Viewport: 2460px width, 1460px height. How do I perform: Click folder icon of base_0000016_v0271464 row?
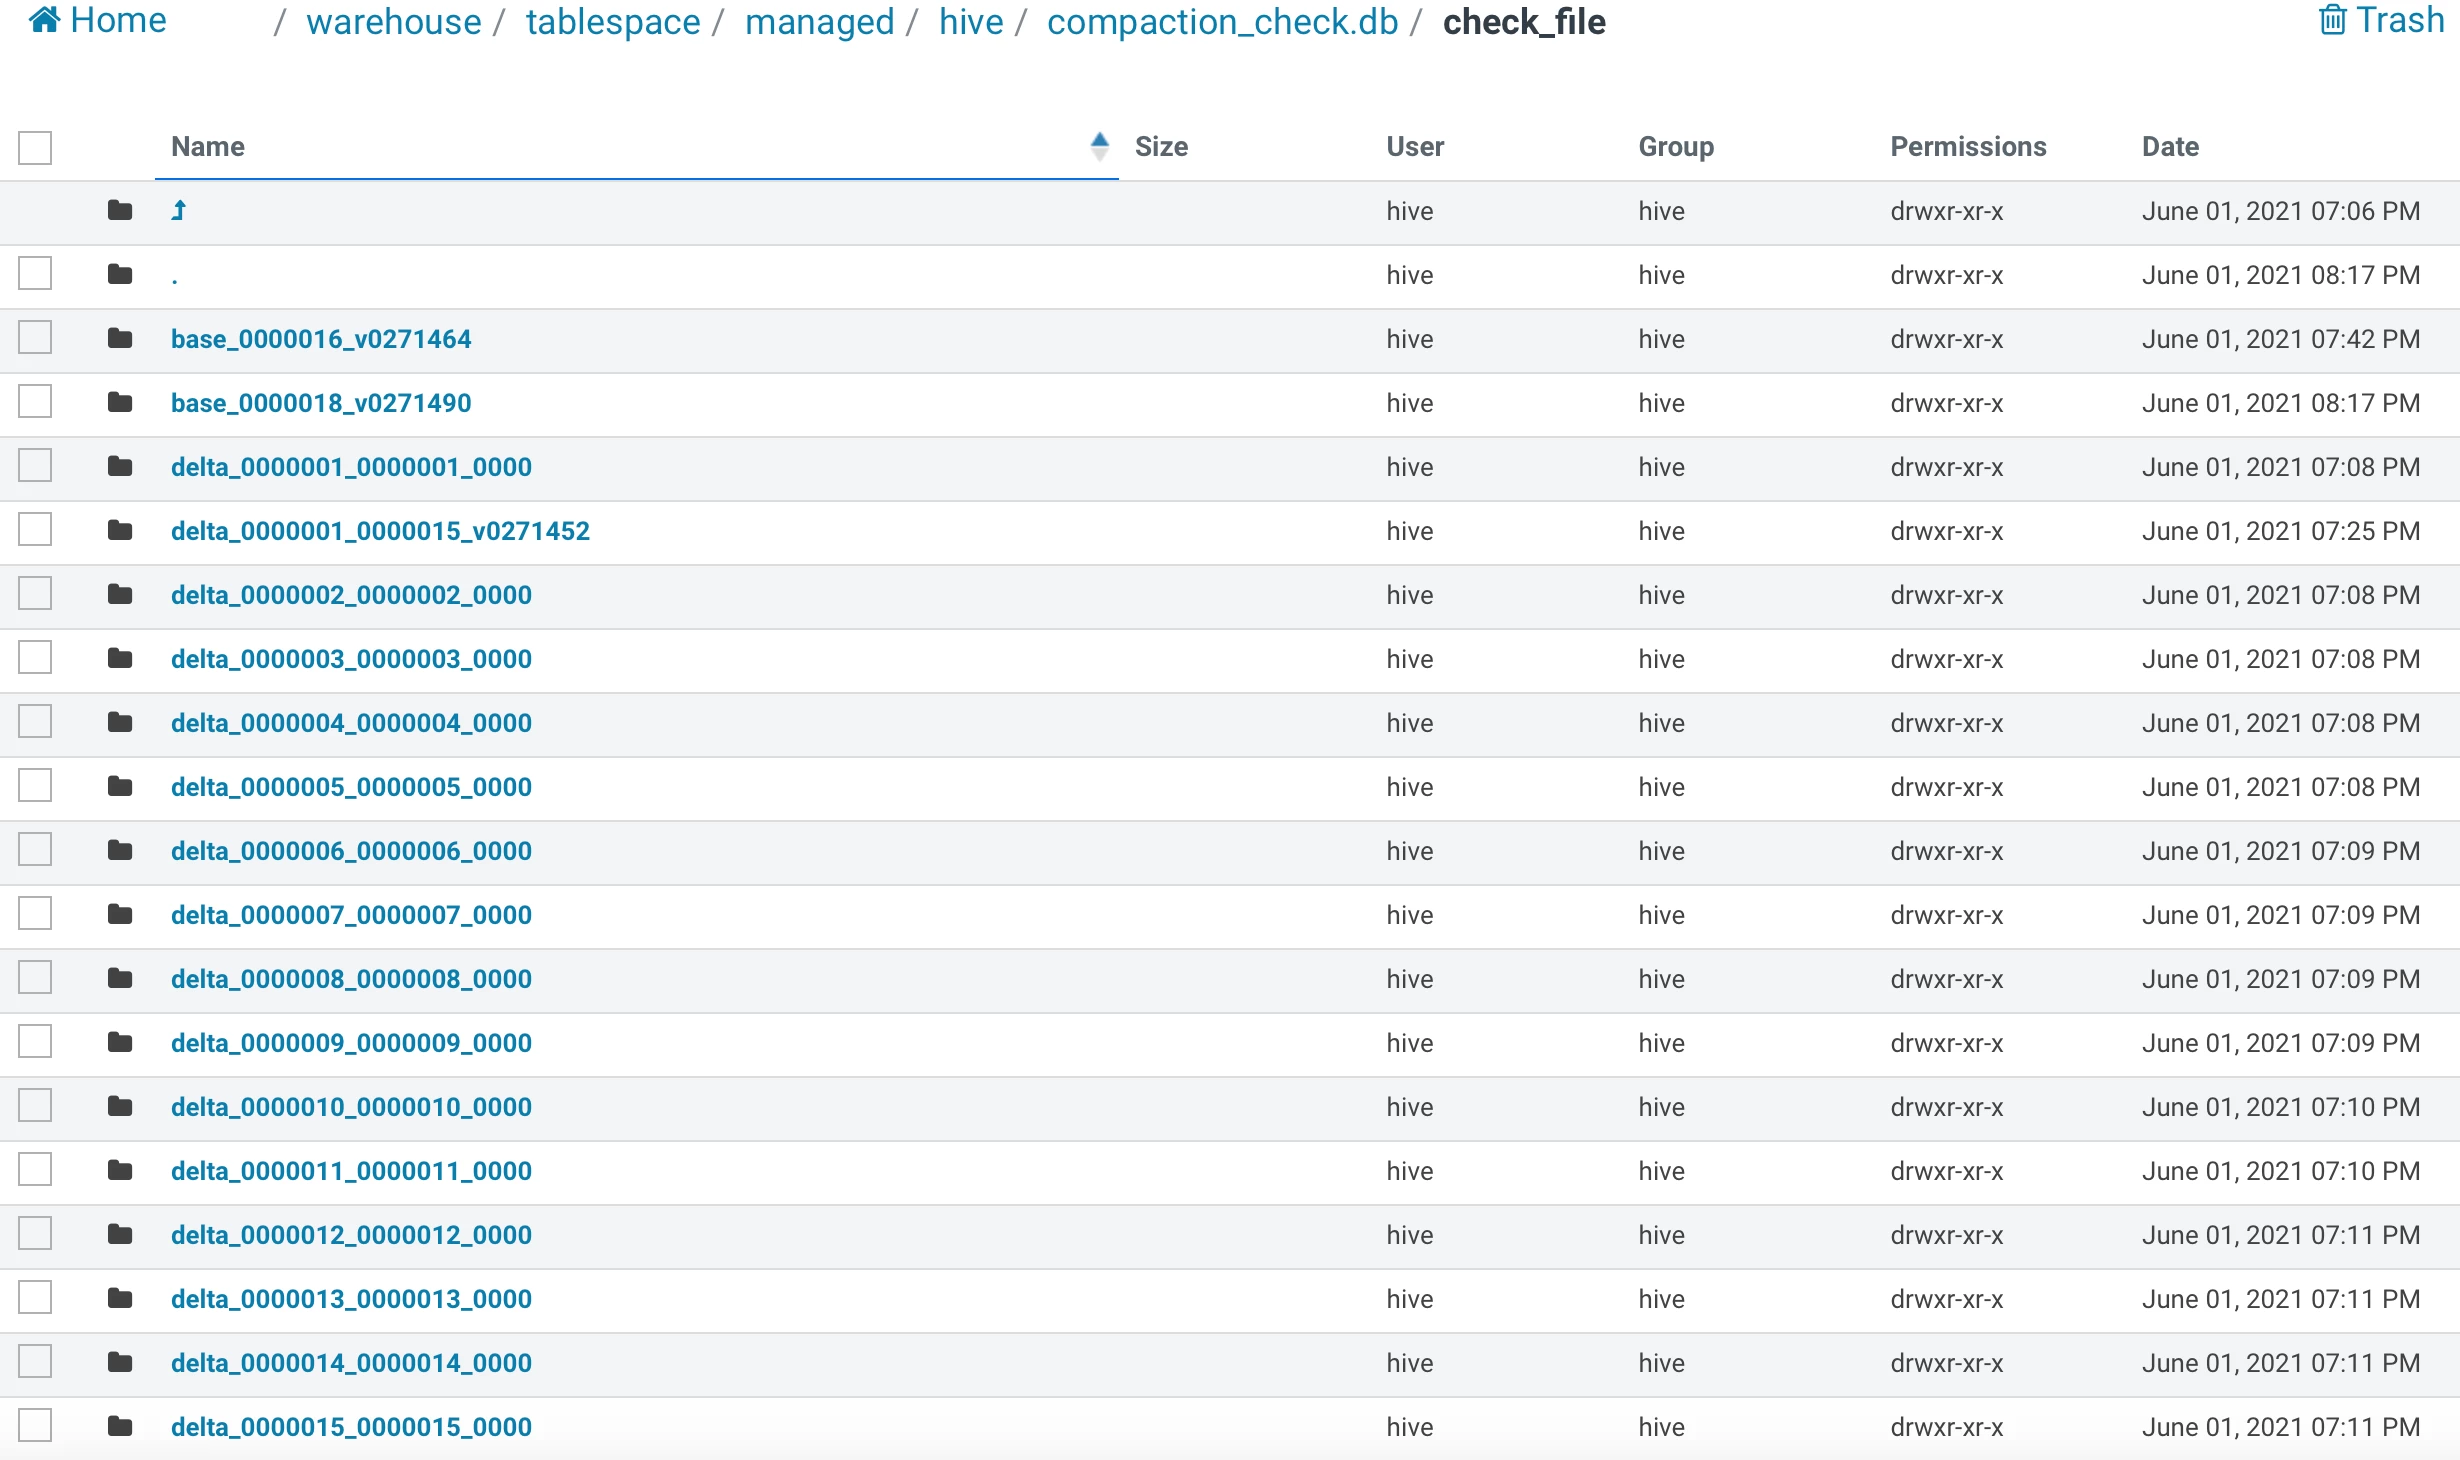(120, 338)
